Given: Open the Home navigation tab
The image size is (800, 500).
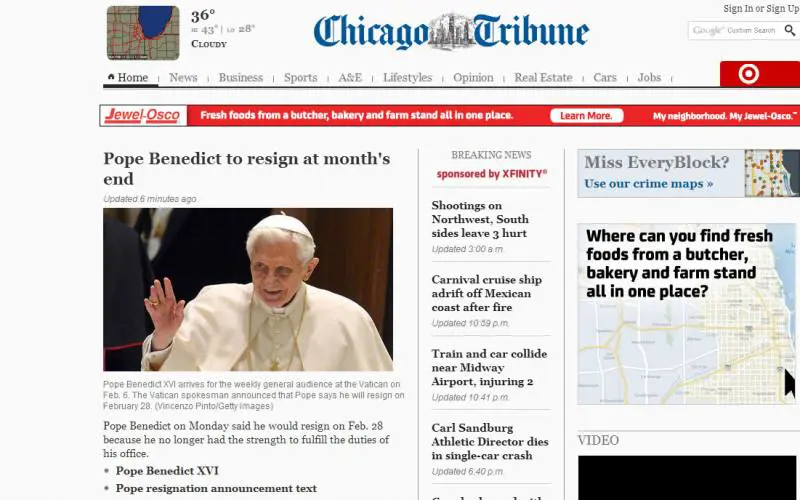Looking at the screenshot, I should pyautogui.click(x=133, y=78).
